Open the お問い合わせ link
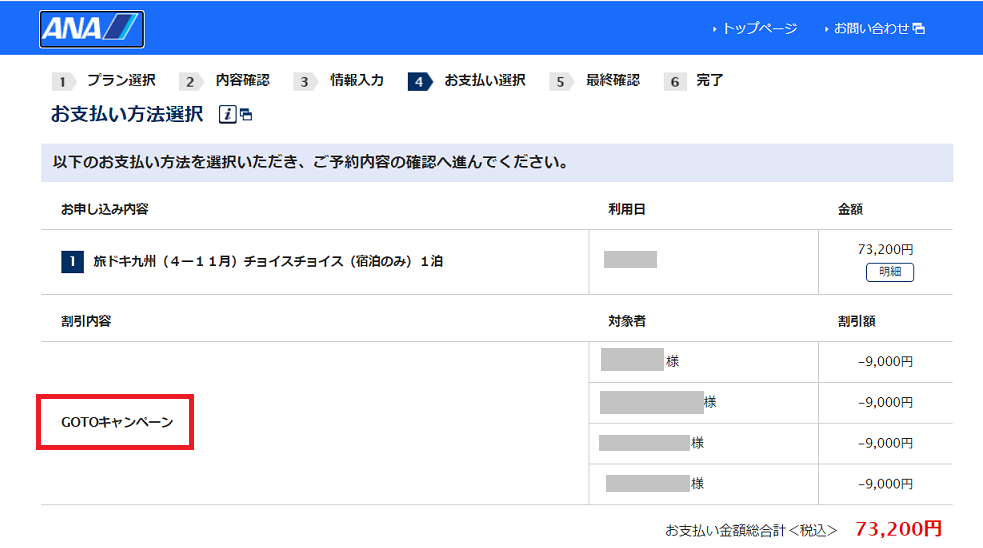This screenshot has width=983, height=548. pos(871,29)
